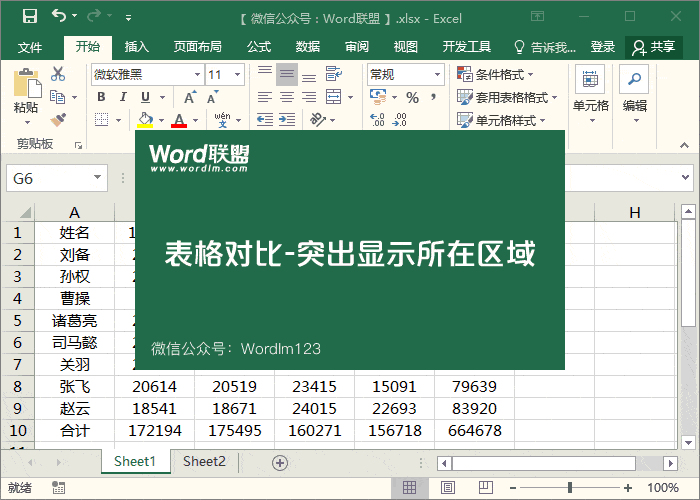Toggle Middle Align

click(x=287, y=75)
